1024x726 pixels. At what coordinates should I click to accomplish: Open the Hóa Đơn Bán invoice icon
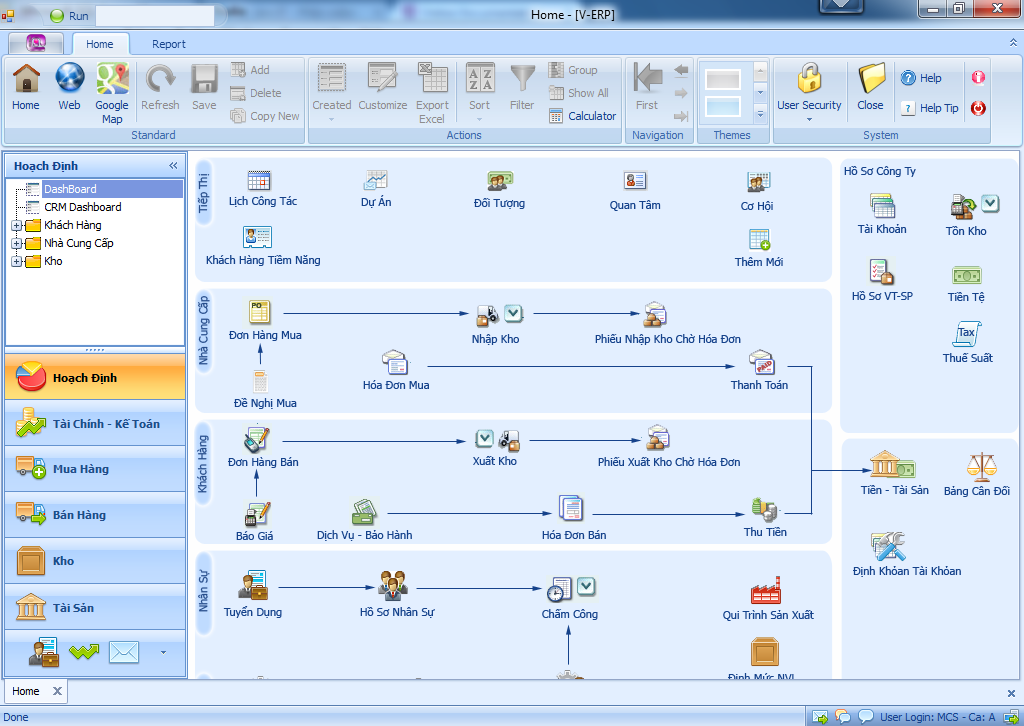tap(571, 508)
